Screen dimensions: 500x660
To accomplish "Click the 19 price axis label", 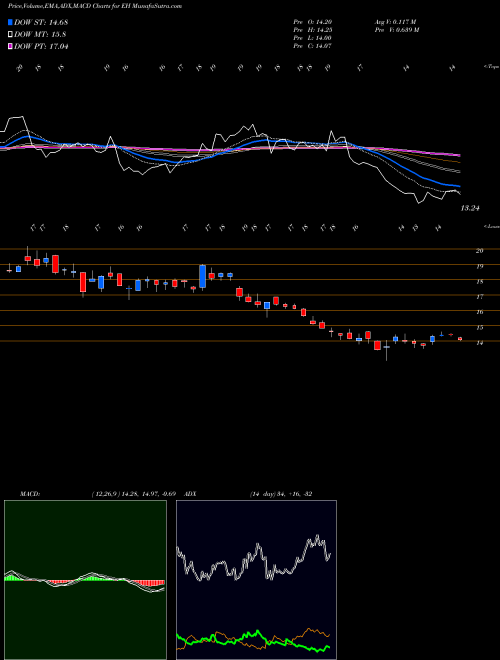I will point(479,266).
